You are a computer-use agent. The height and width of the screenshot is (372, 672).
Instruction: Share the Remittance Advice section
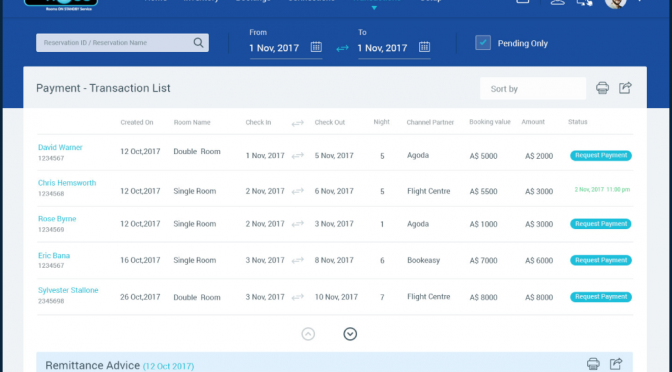[616, 363]
